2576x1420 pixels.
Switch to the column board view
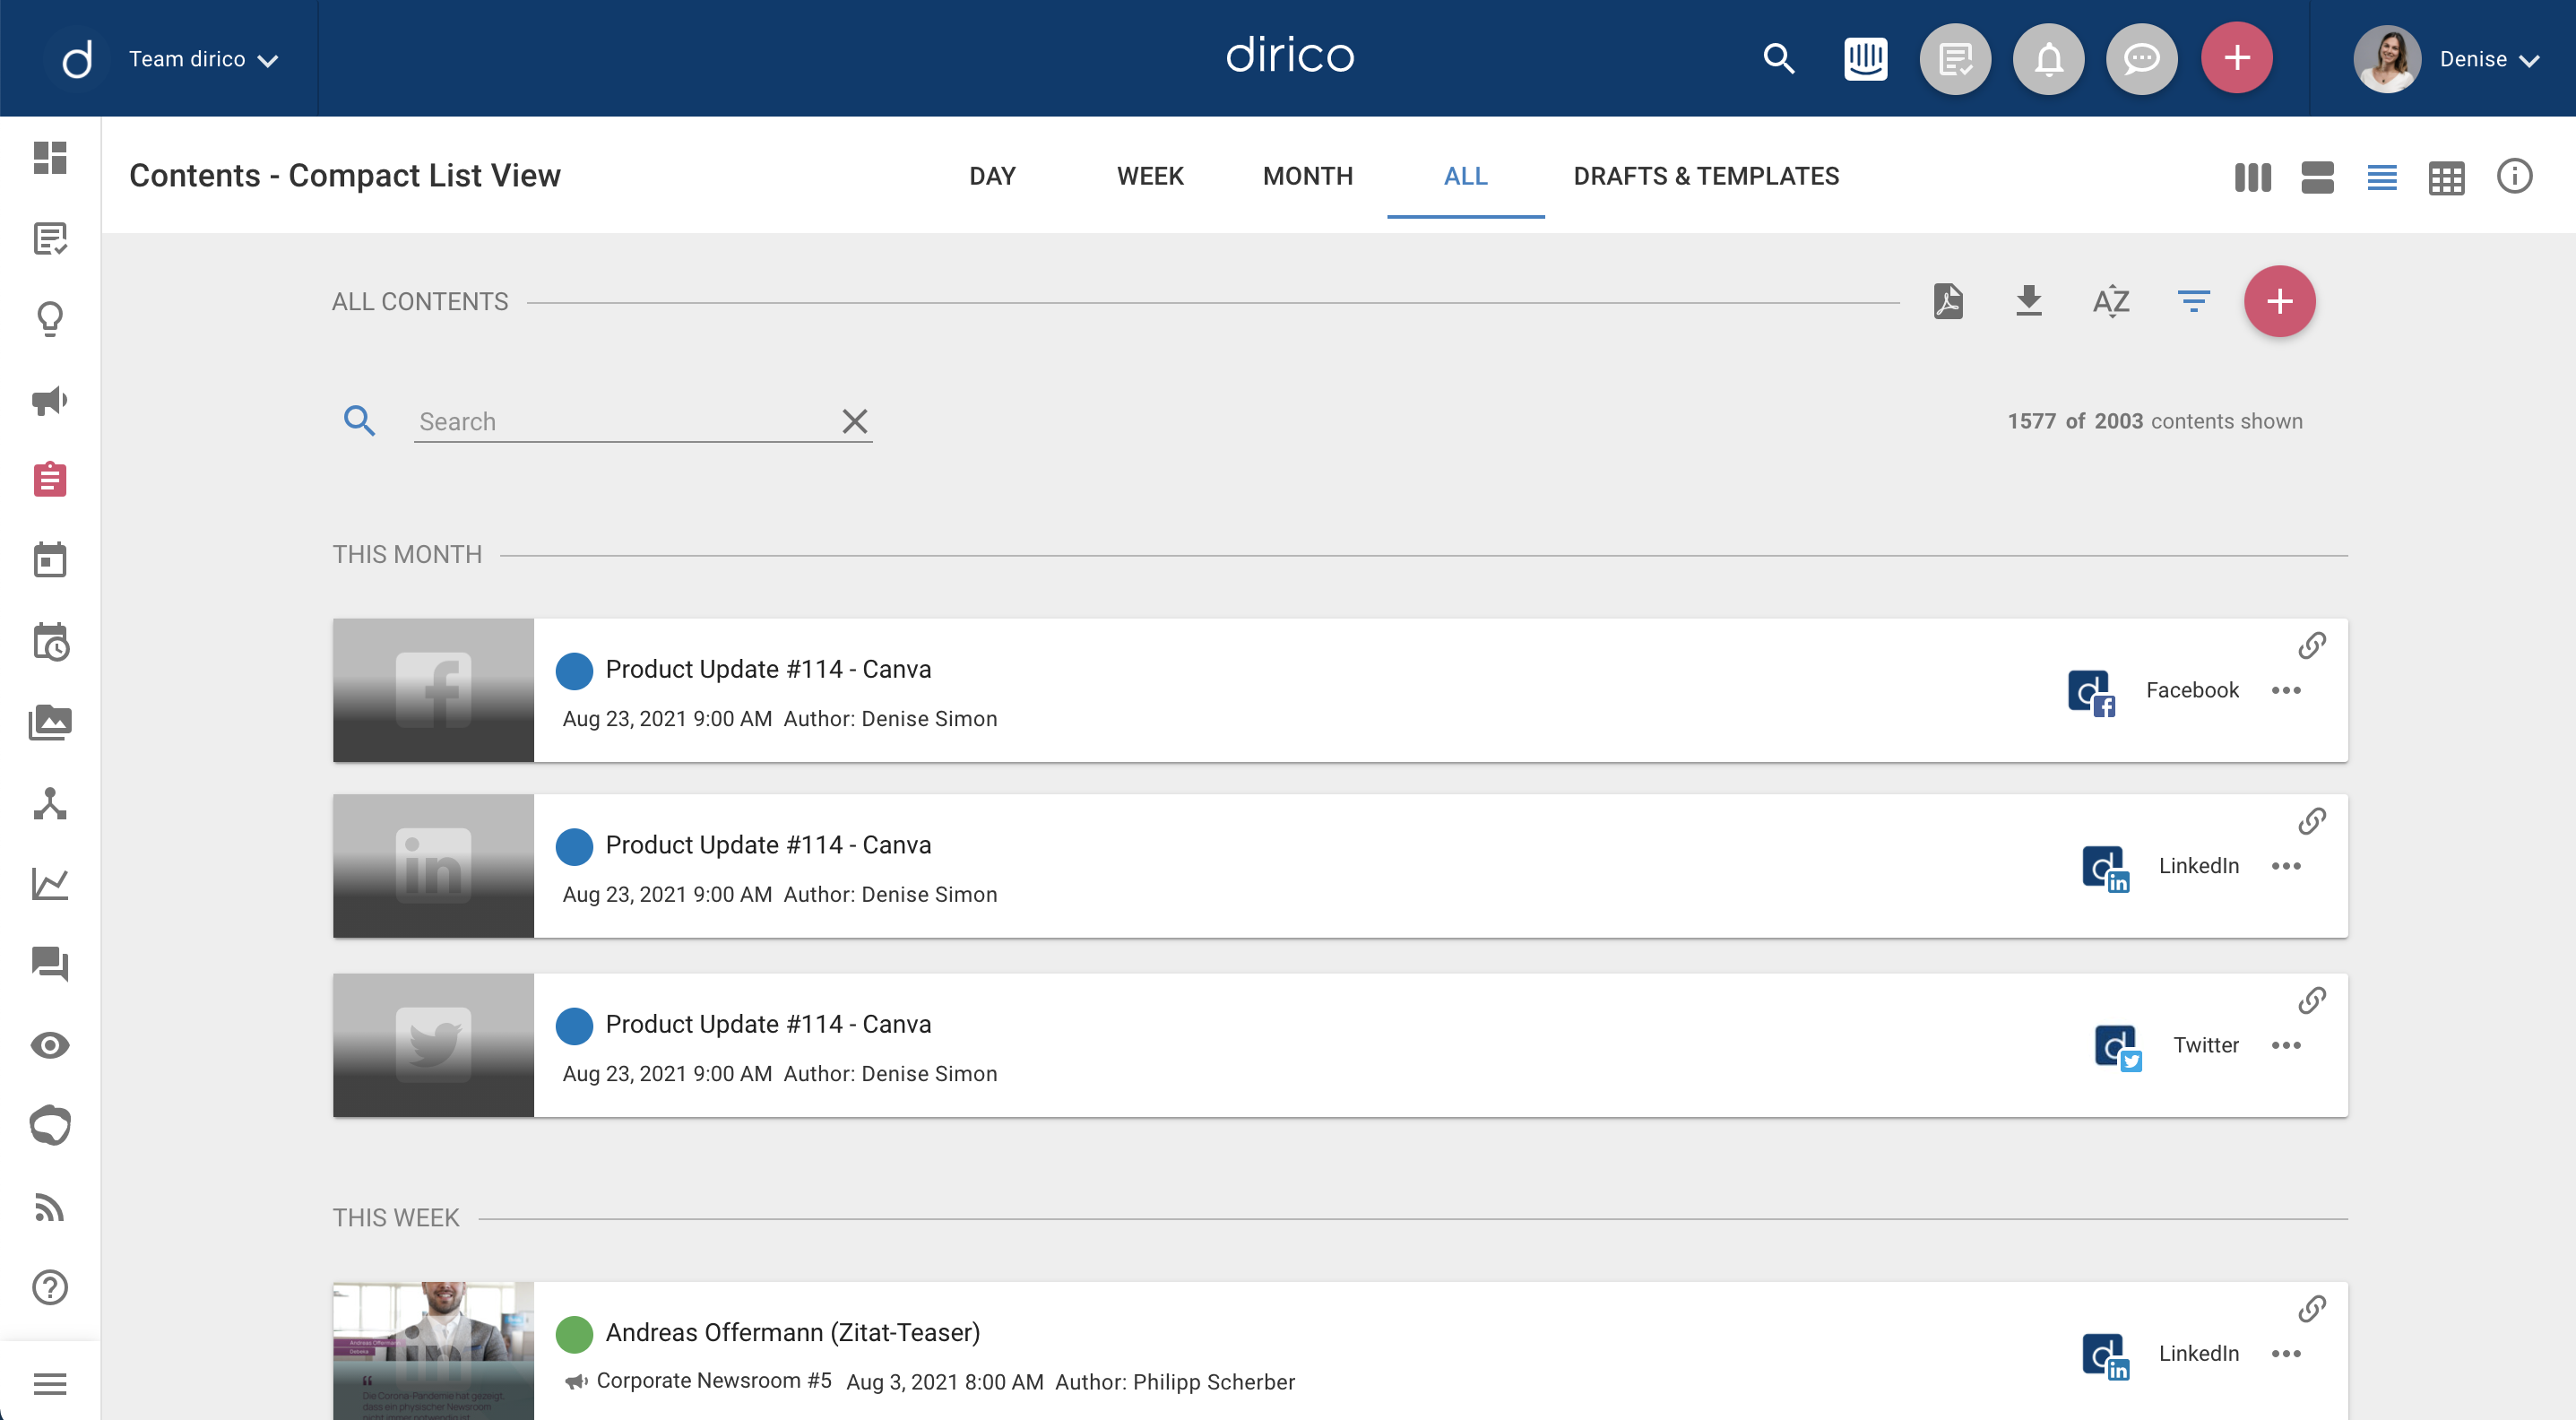click(2252, 177)
